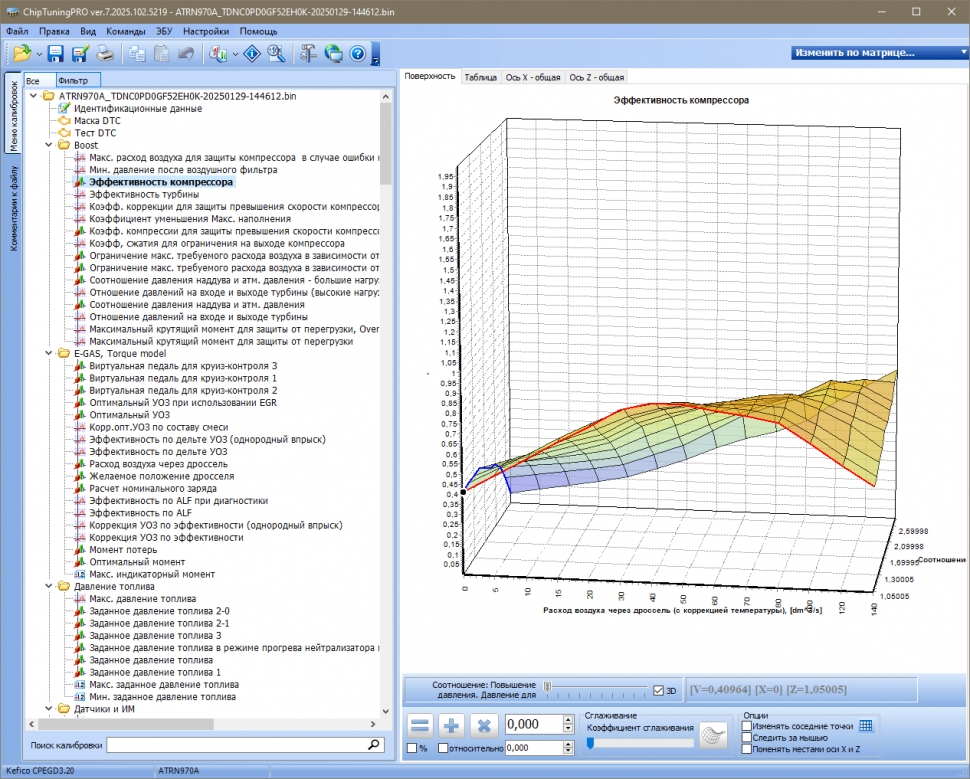Click the 'Коэффициент сглаживания' slider

pos(640,742)
